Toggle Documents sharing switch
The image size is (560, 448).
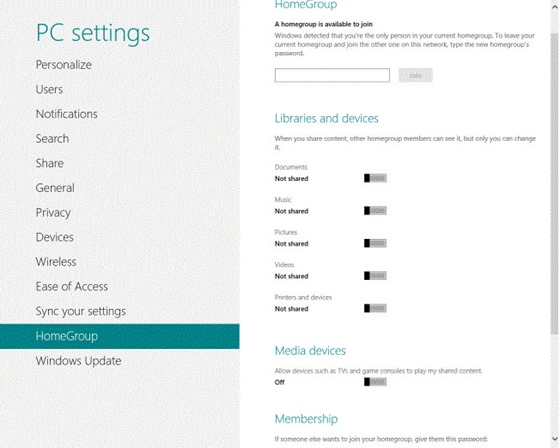(x=375, y=178)
